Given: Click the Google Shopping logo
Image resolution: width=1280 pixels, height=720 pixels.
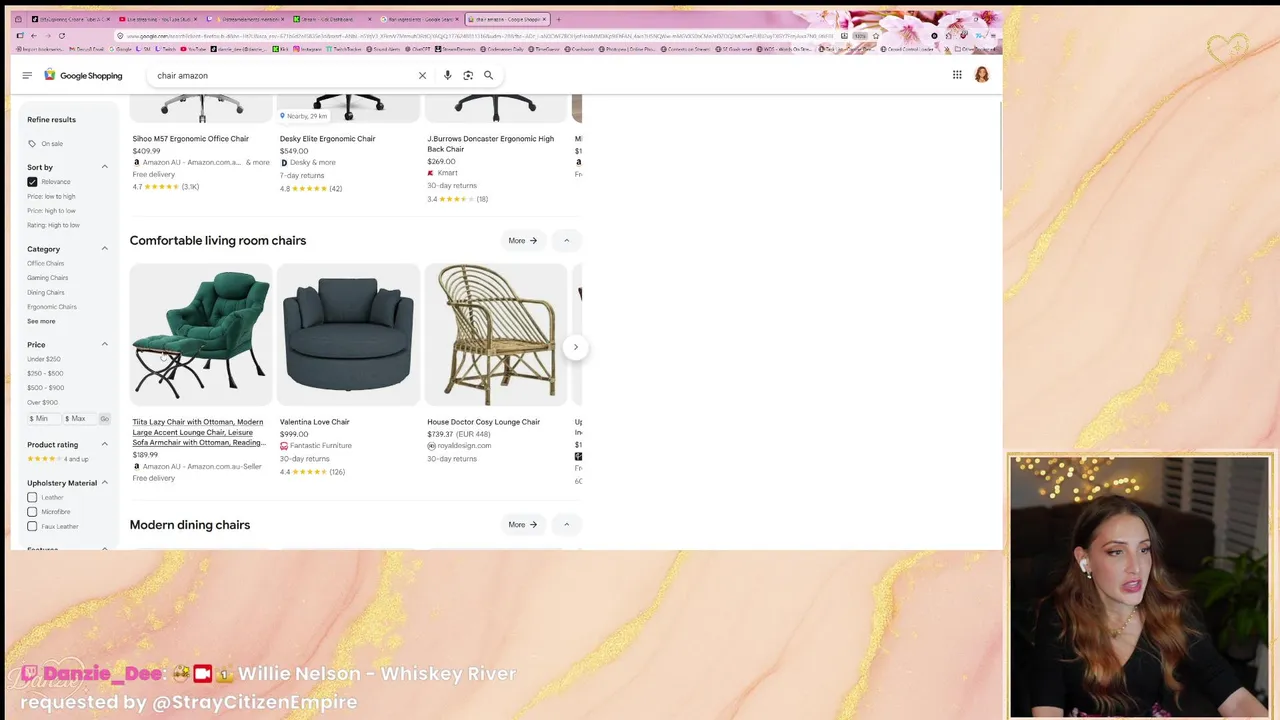Looking at the screenshot, I should 83,75.
